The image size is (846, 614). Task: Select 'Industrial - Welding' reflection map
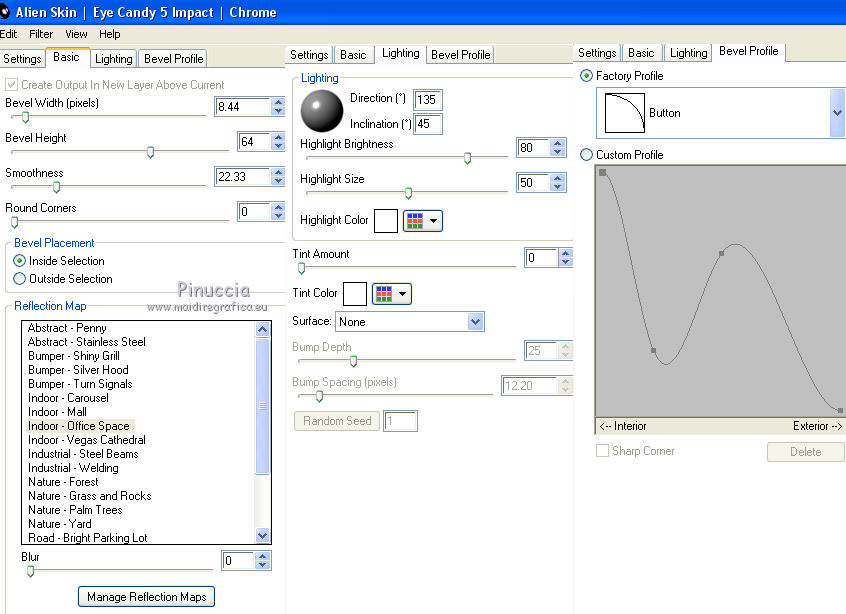73,468
